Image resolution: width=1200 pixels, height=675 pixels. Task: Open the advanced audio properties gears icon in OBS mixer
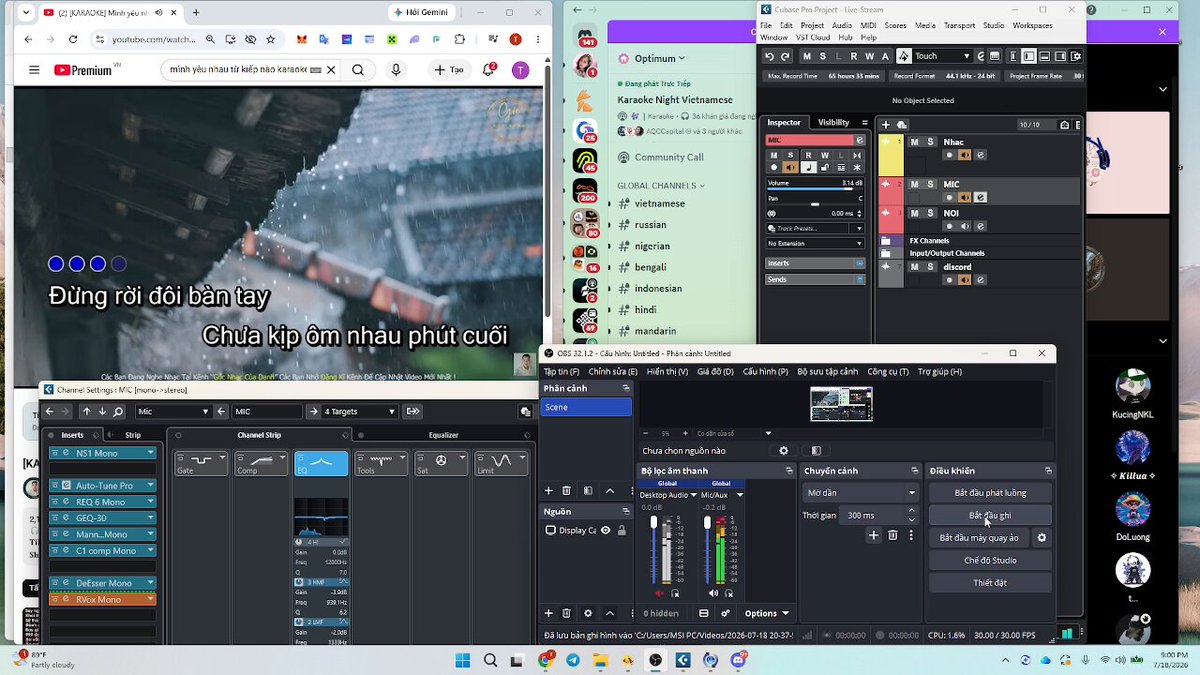click(x=726, y=613)
